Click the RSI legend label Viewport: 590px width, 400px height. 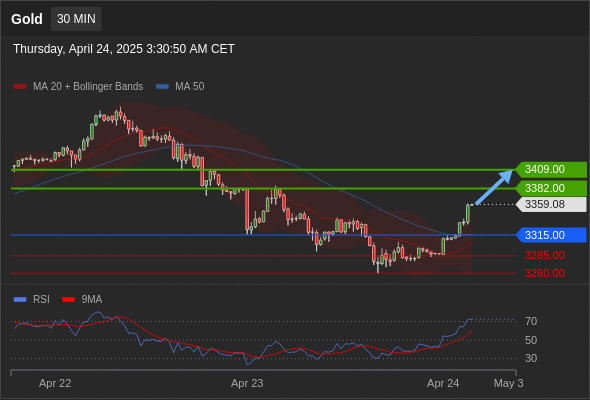tap(41, 300)
